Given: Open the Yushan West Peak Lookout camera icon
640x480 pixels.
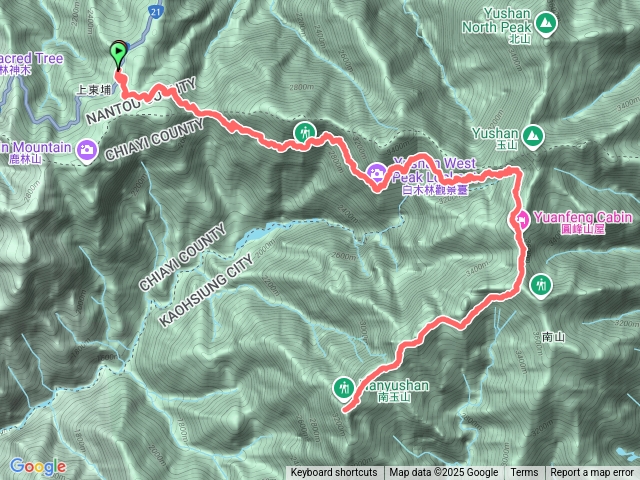Looking at the screenshot, I should point(376,173).
